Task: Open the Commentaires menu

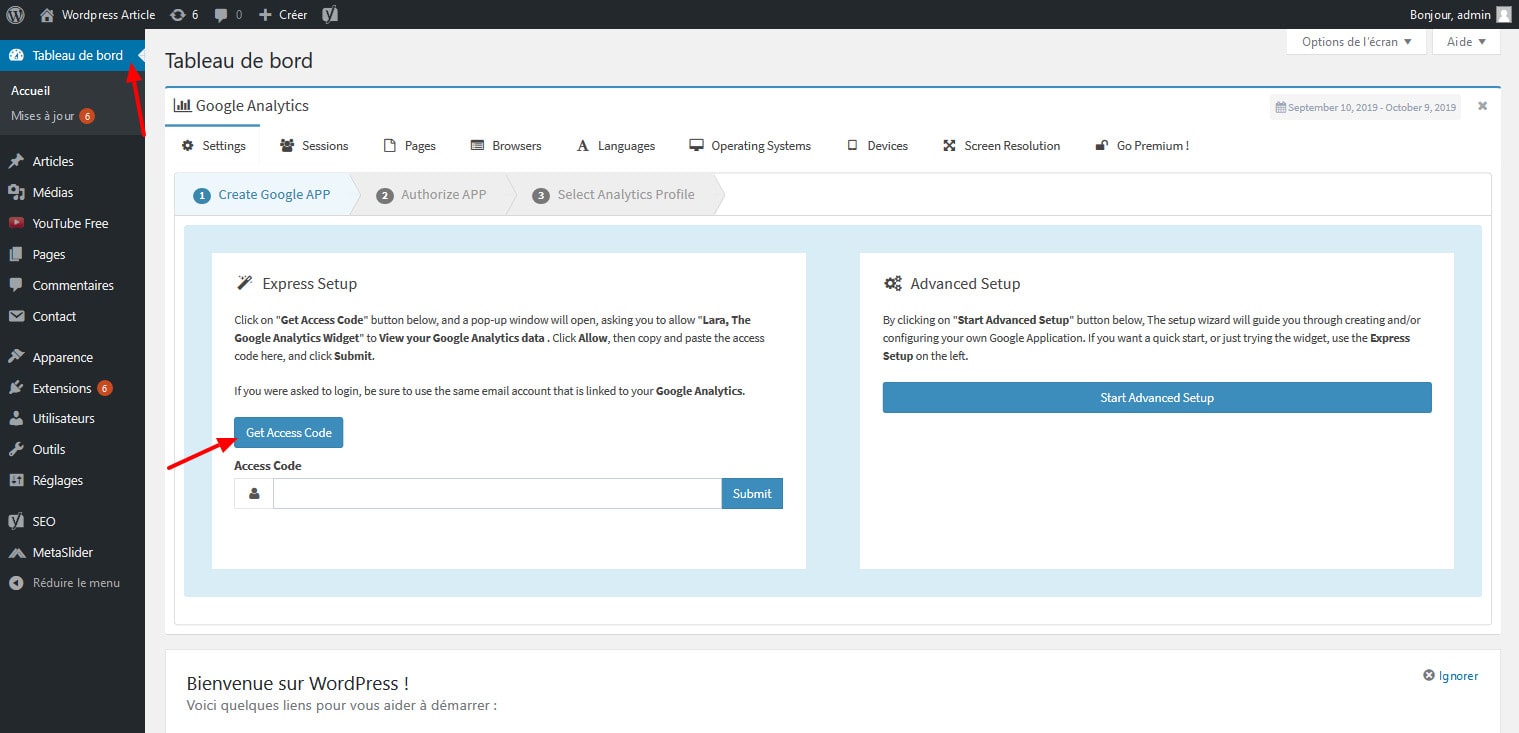Action: coord(72,285)
